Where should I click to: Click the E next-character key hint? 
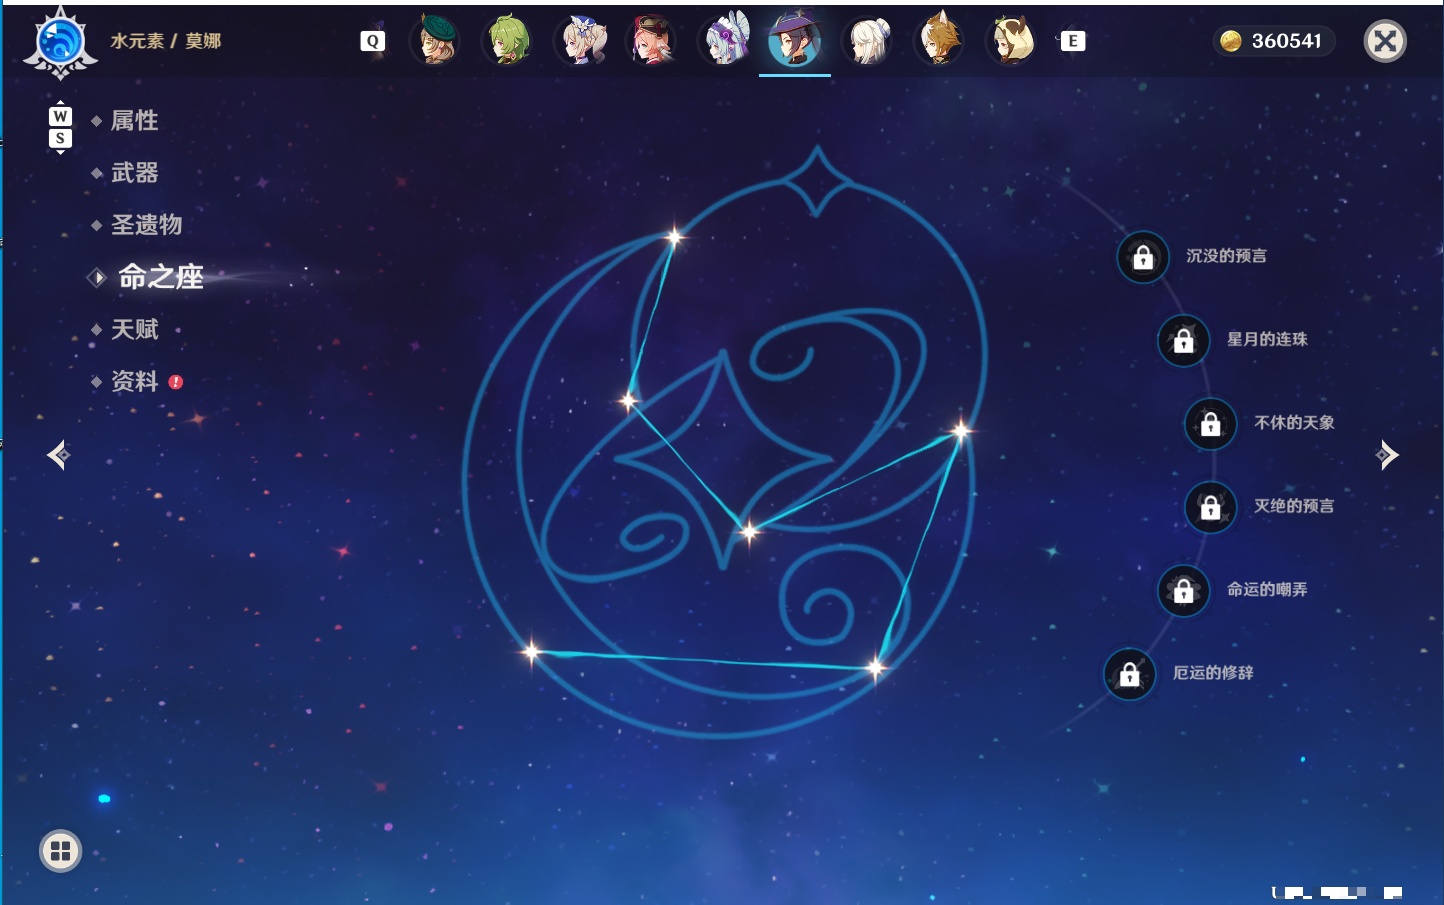(x=1072, y=41)
